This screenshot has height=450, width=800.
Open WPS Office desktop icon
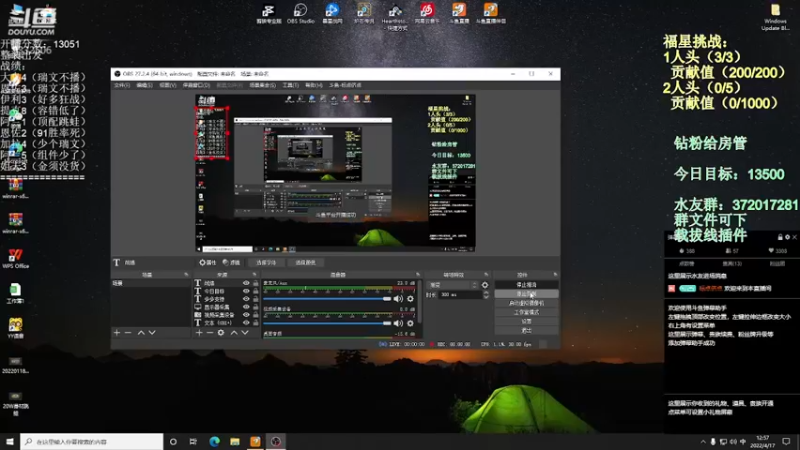15,258
